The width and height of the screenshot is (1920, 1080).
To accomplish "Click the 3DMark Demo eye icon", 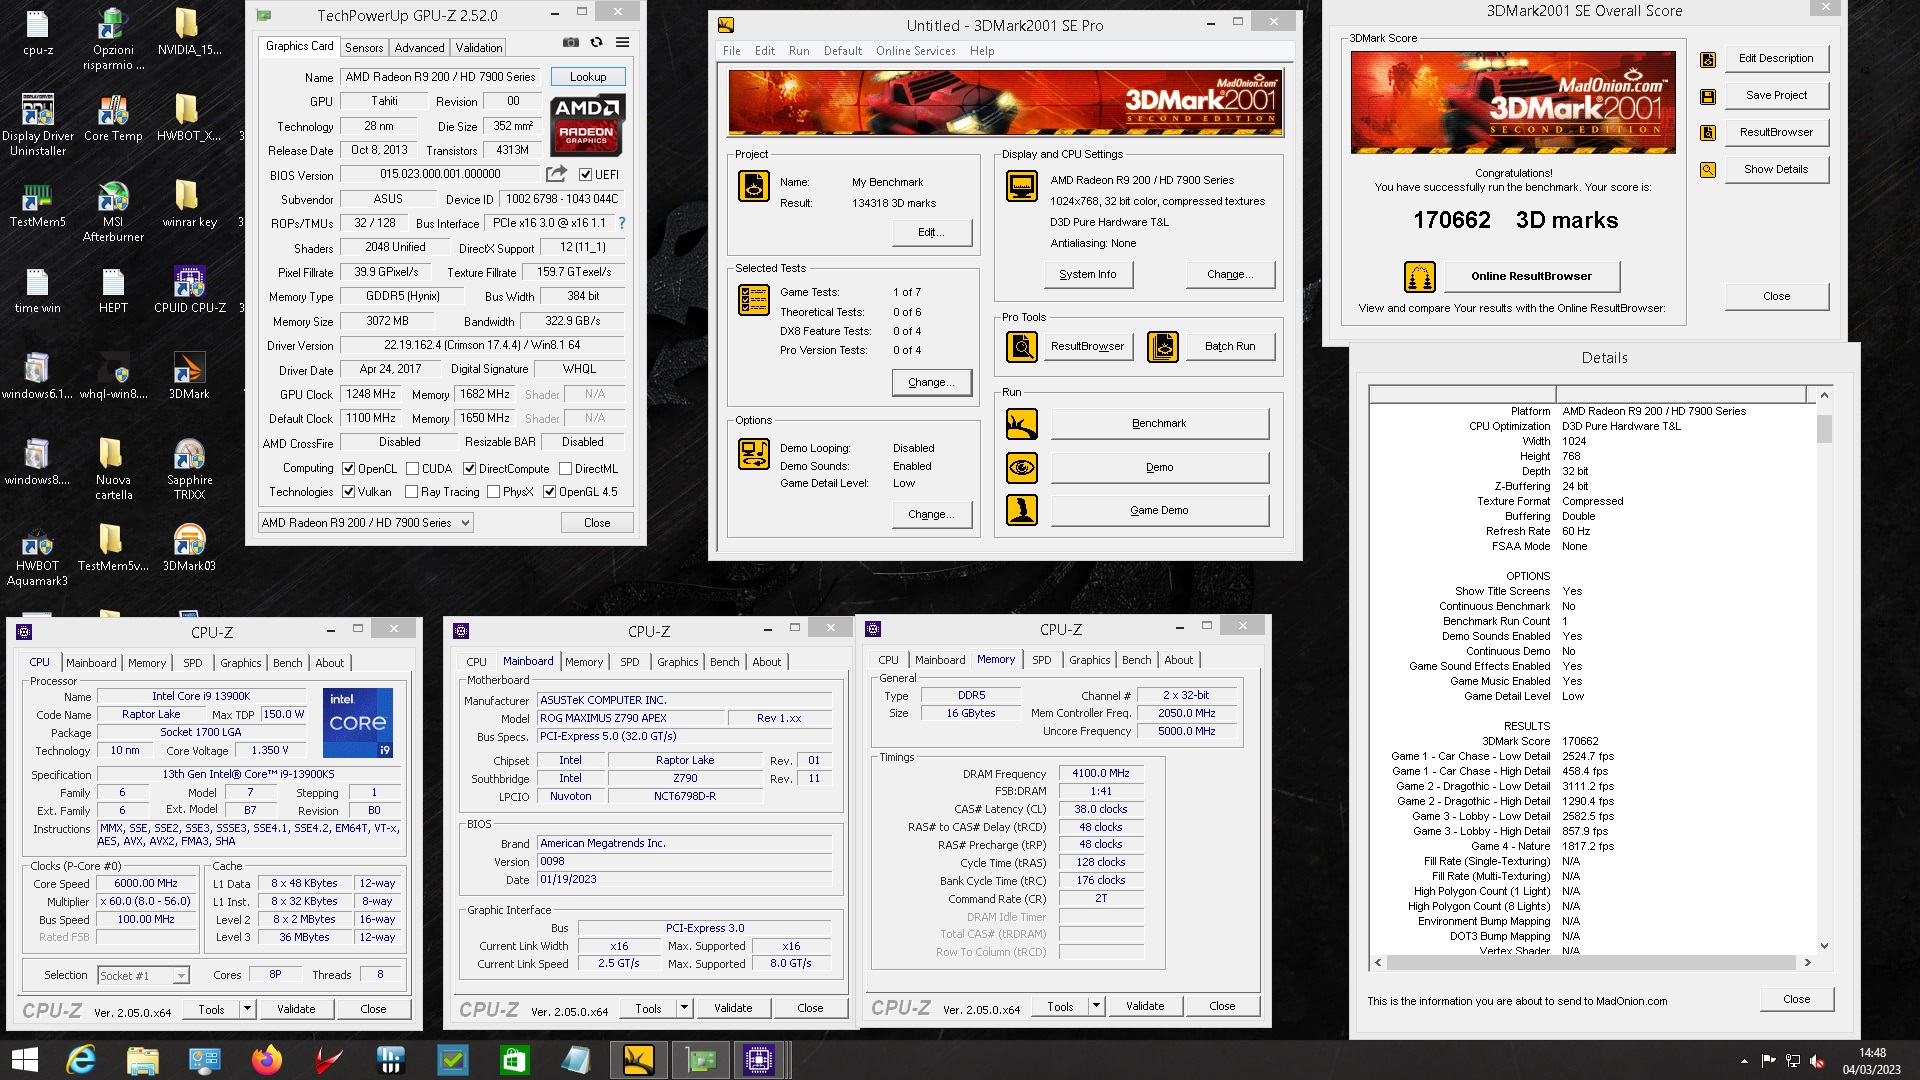I will coord(1021,467).
